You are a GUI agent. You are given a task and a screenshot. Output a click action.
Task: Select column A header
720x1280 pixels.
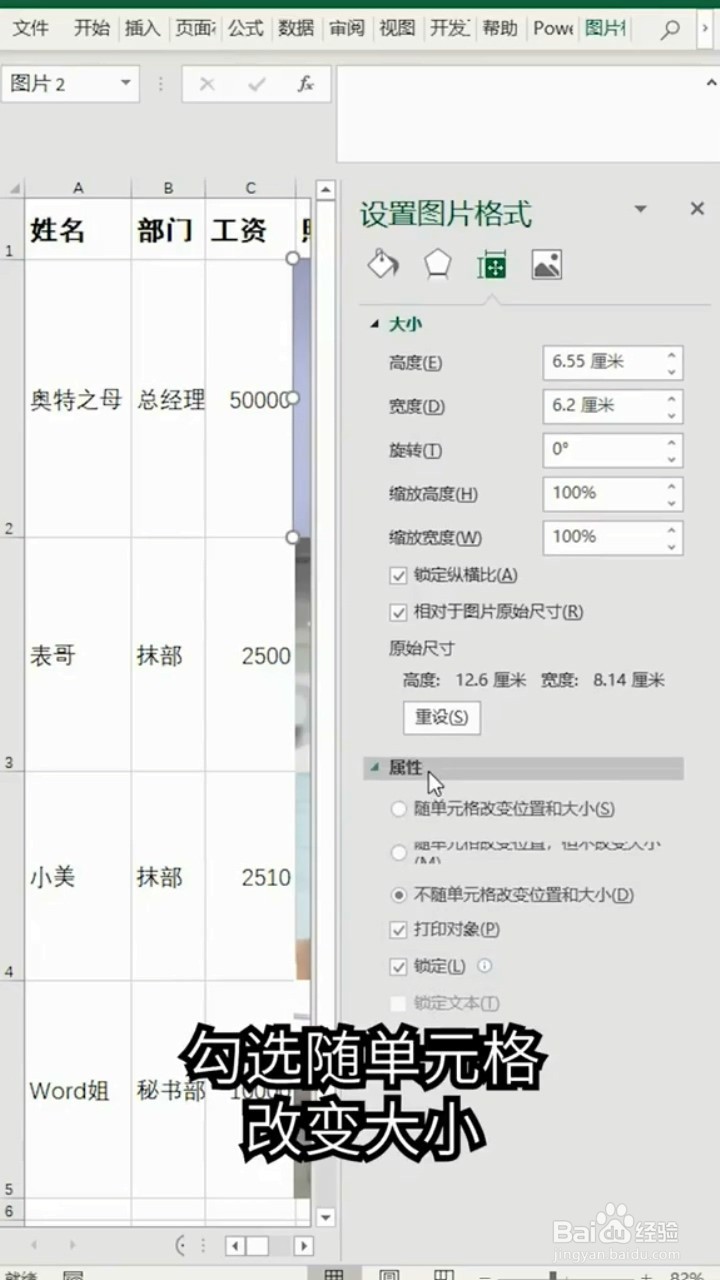point(78,188)
